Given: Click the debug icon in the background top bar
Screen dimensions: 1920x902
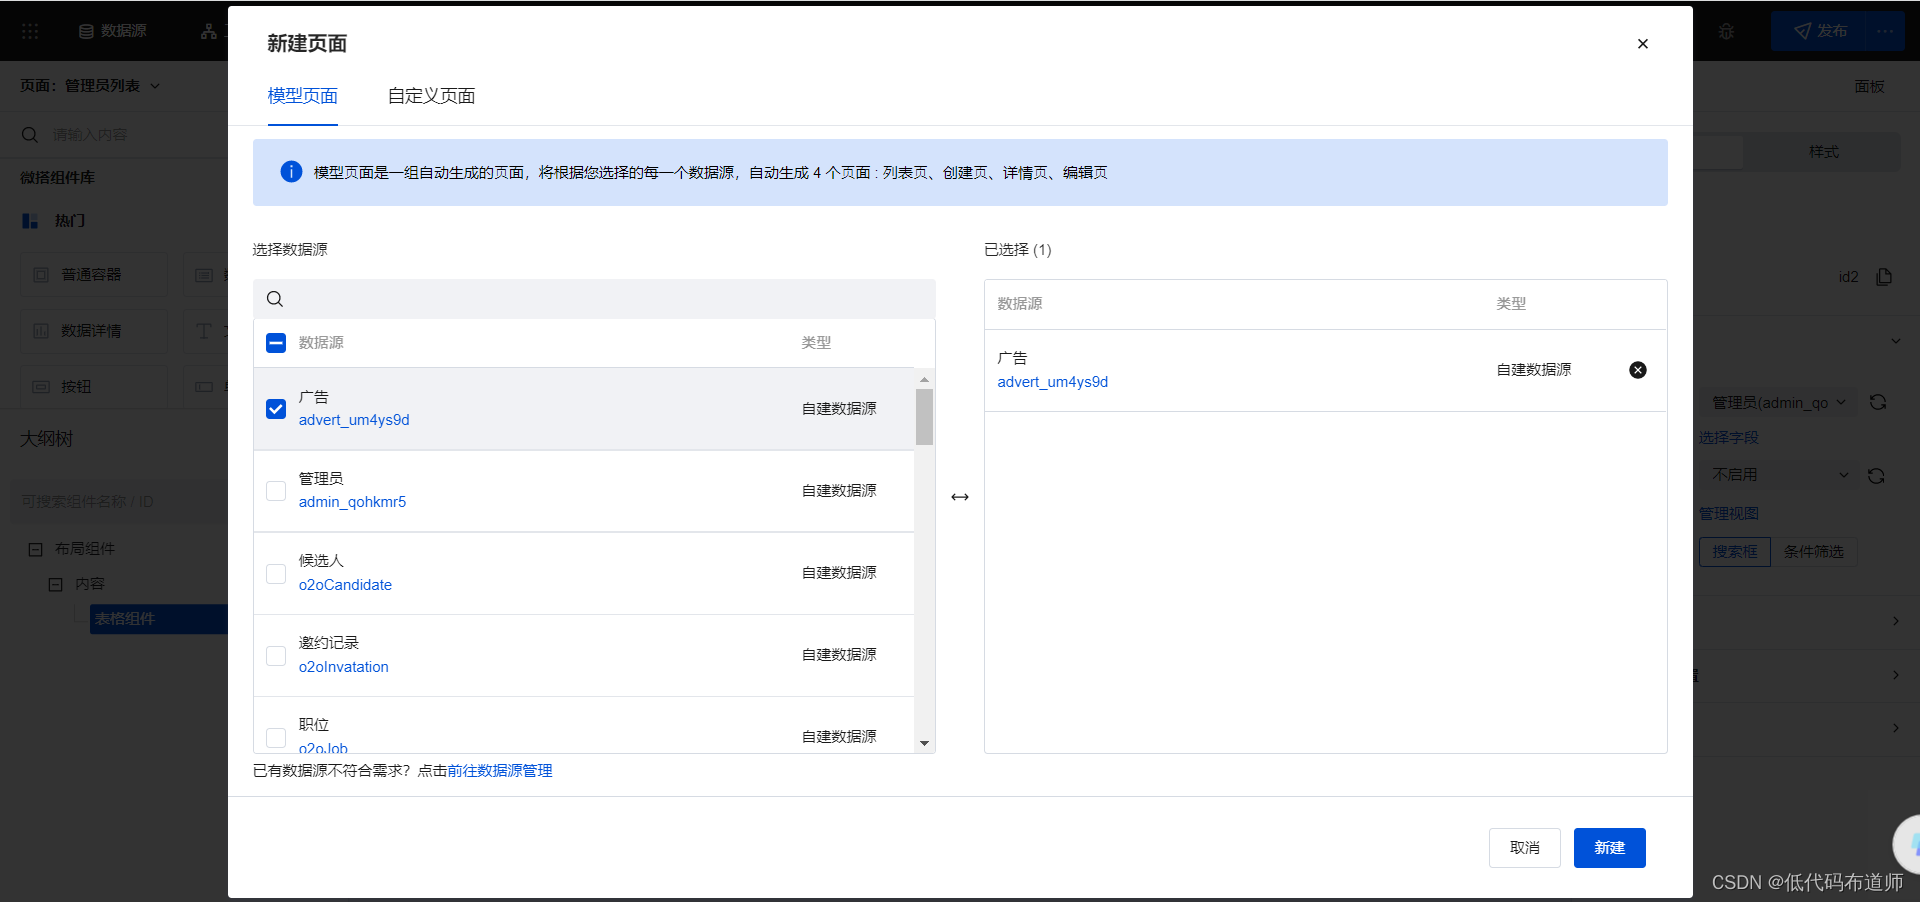Looking at the screenshot, I should click(x=1726, y=31).
